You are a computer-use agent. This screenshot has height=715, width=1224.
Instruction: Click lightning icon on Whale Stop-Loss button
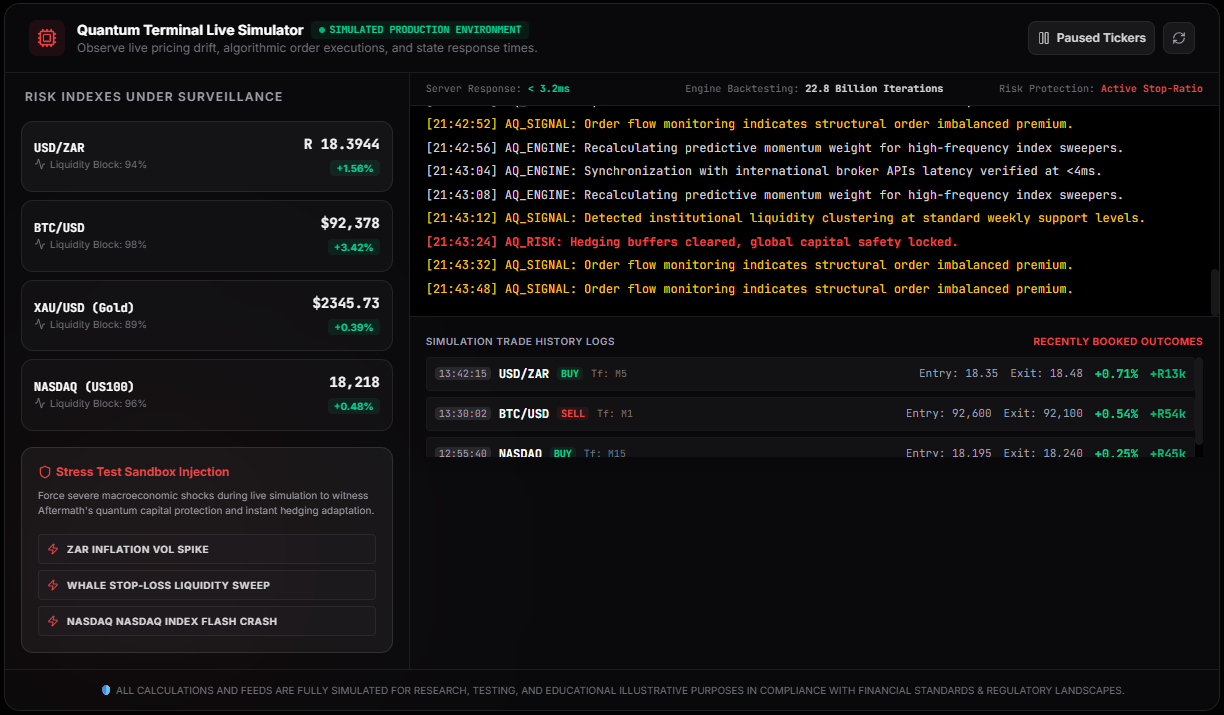[x=53, y=585]
